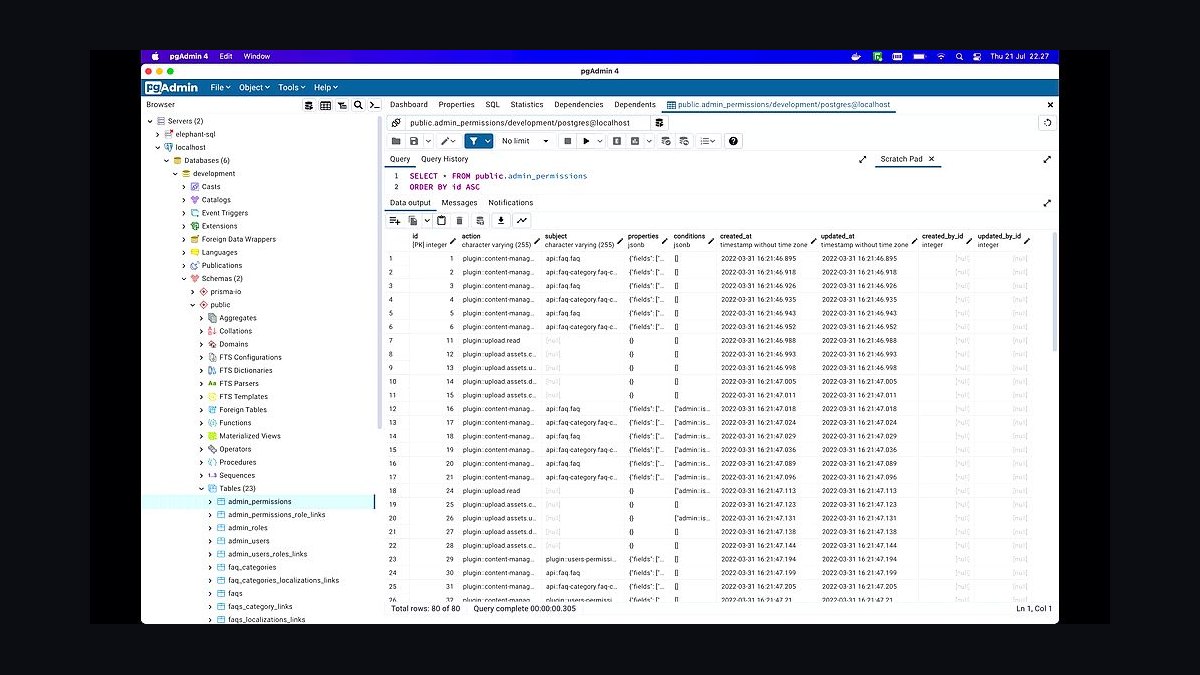Open the Help menu in pgAdmin
This screenshot has height=675, width=1200.
coord(326,87)
